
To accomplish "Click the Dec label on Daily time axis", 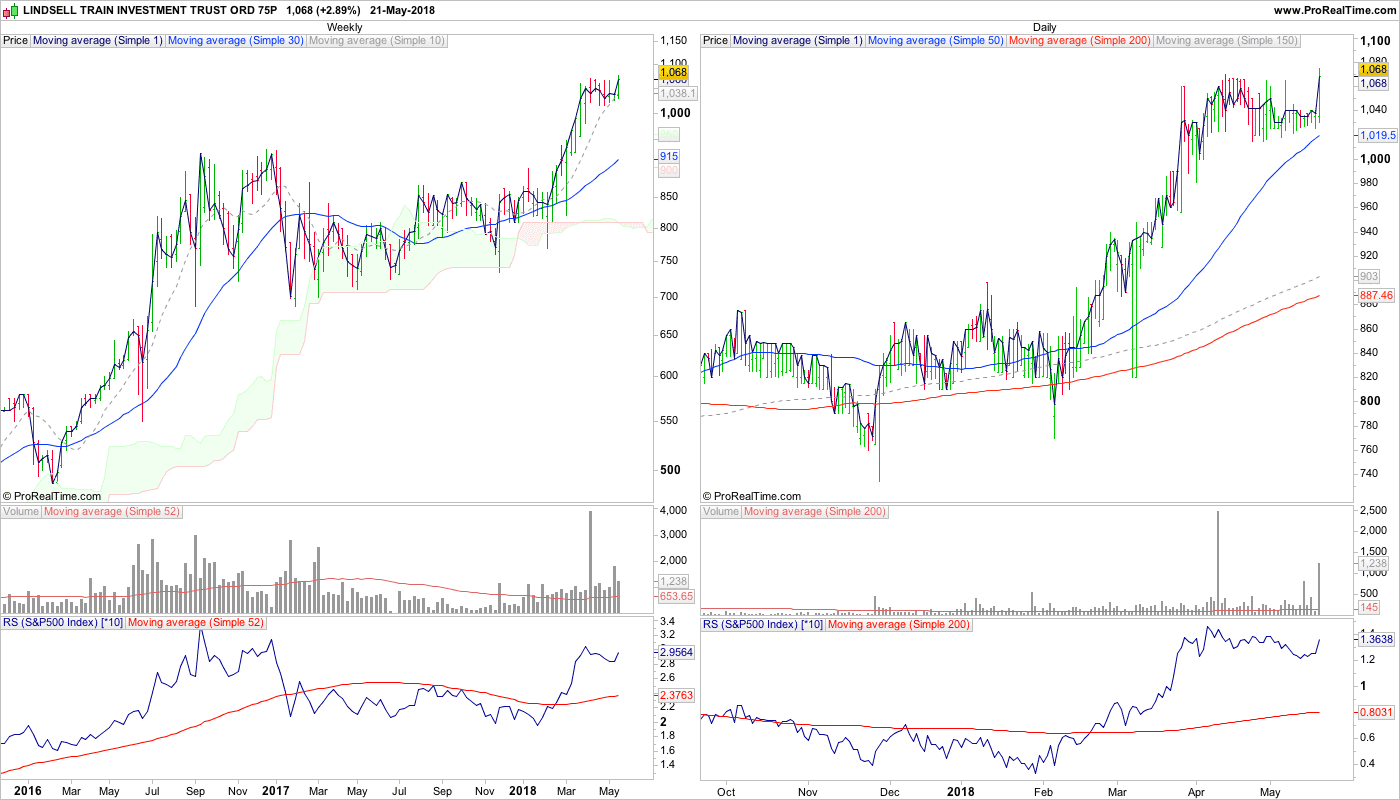I will pos(890,791).
